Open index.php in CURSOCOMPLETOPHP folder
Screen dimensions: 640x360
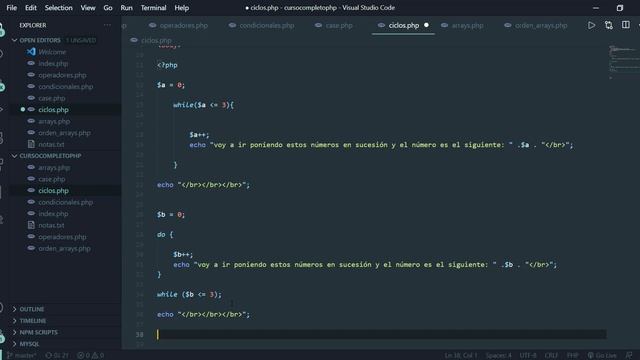53,213
